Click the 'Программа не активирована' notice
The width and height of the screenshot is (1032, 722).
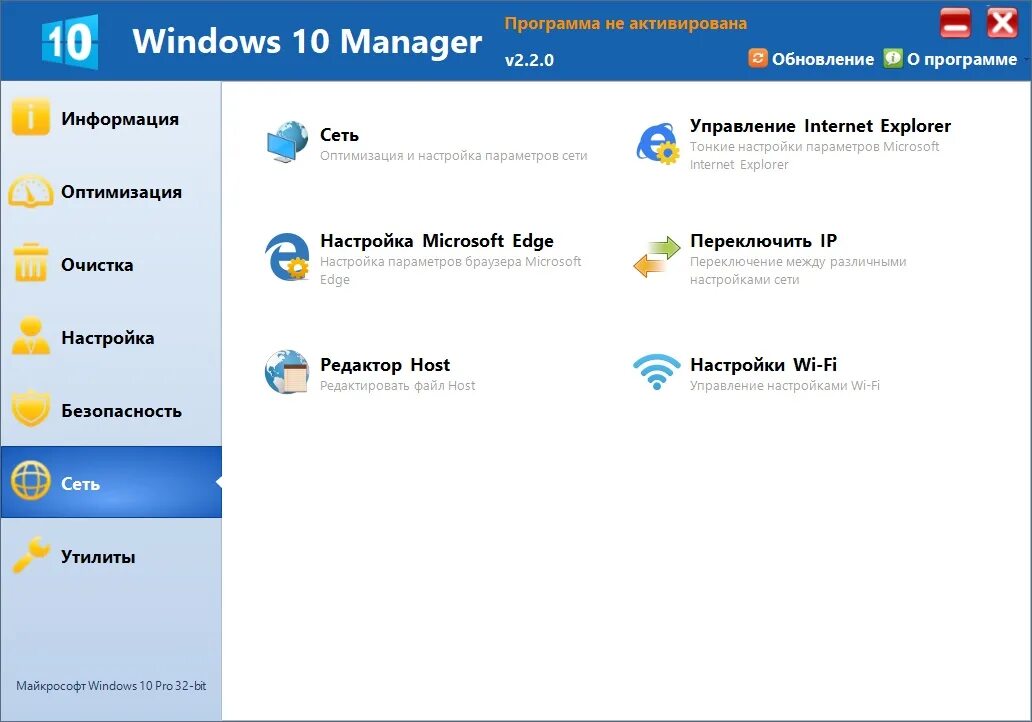626,24
